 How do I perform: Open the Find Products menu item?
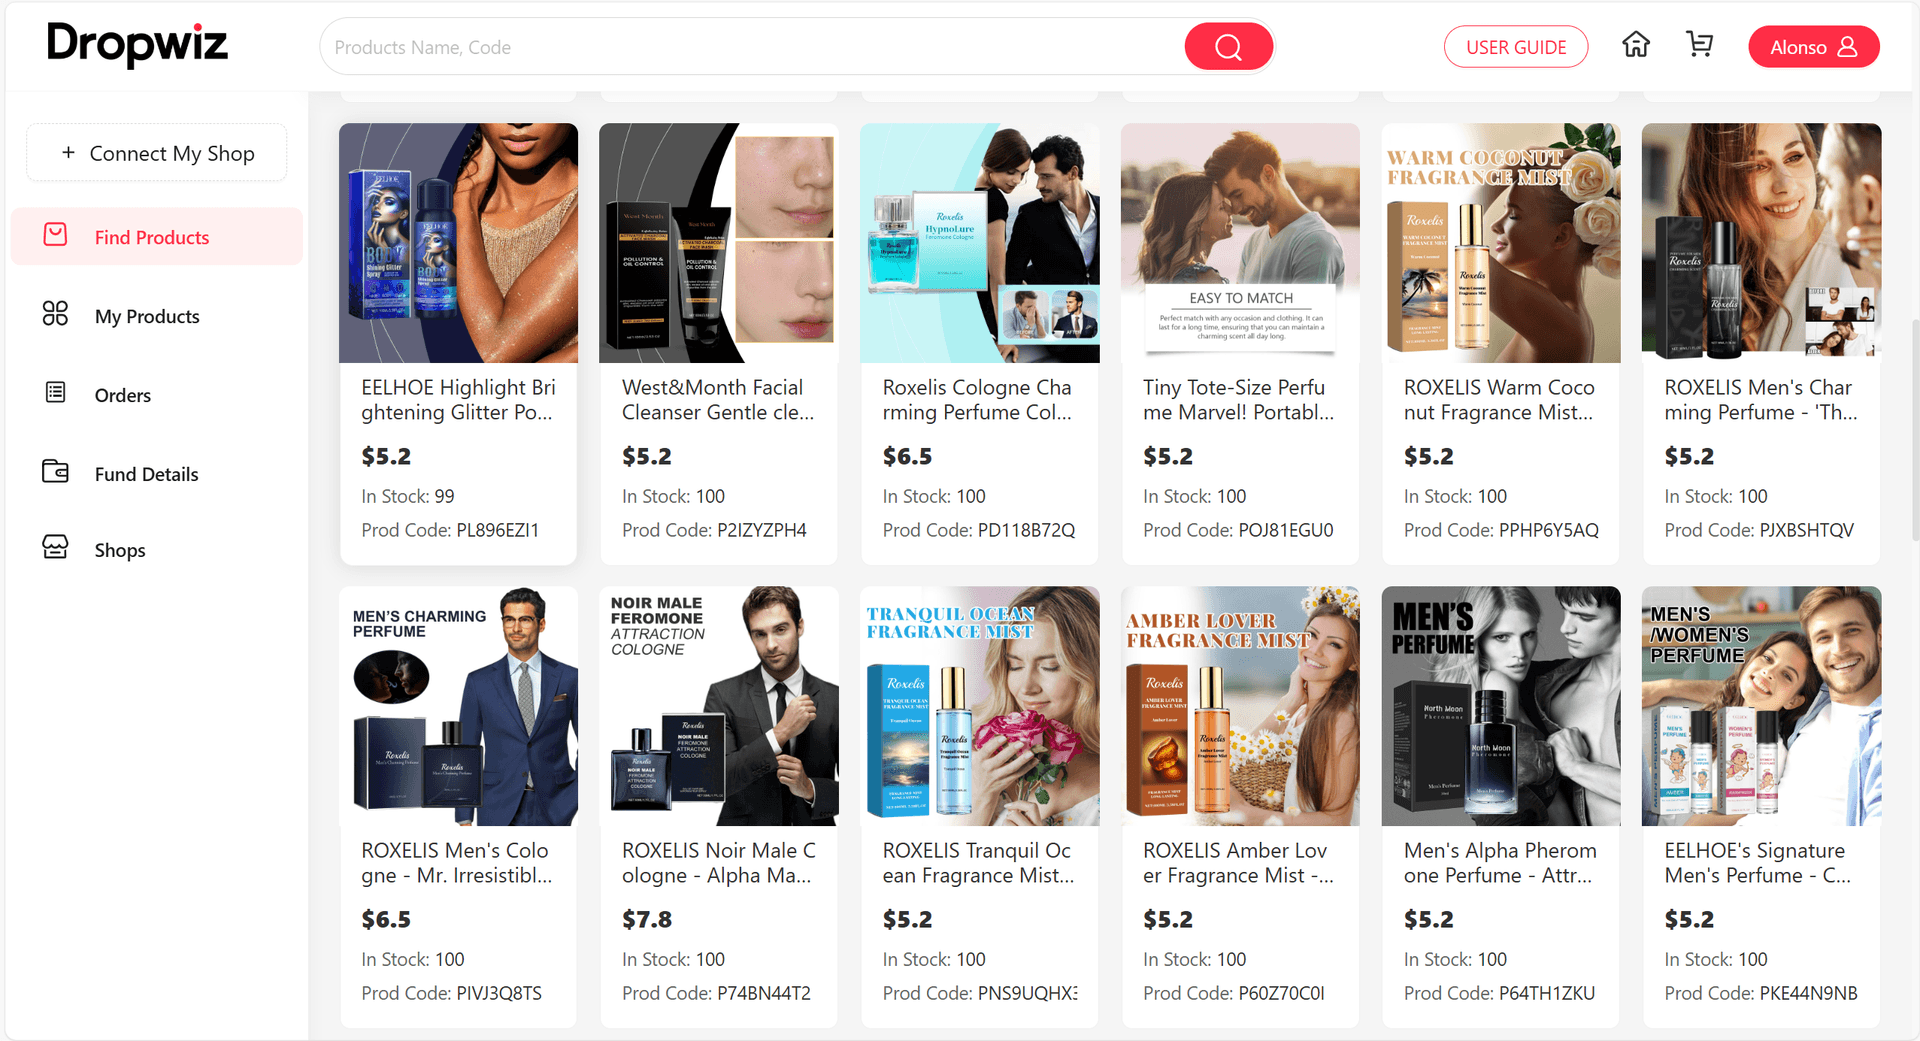pos(157,237)
